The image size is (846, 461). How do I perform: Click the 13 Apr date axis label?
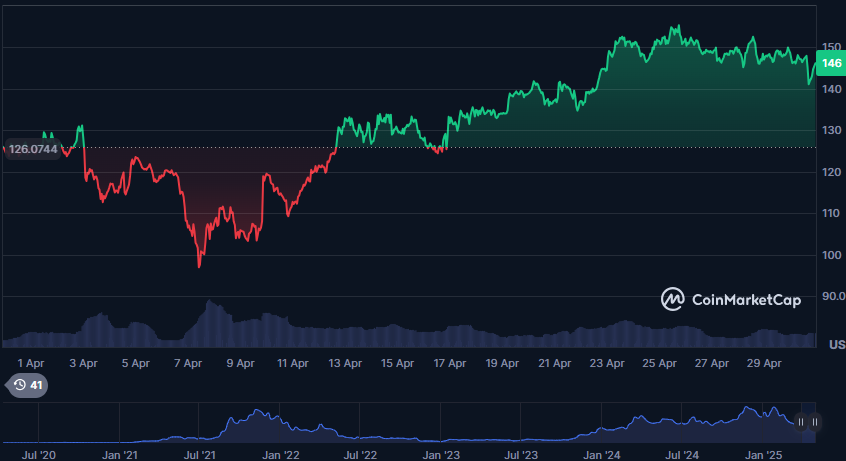345,364
